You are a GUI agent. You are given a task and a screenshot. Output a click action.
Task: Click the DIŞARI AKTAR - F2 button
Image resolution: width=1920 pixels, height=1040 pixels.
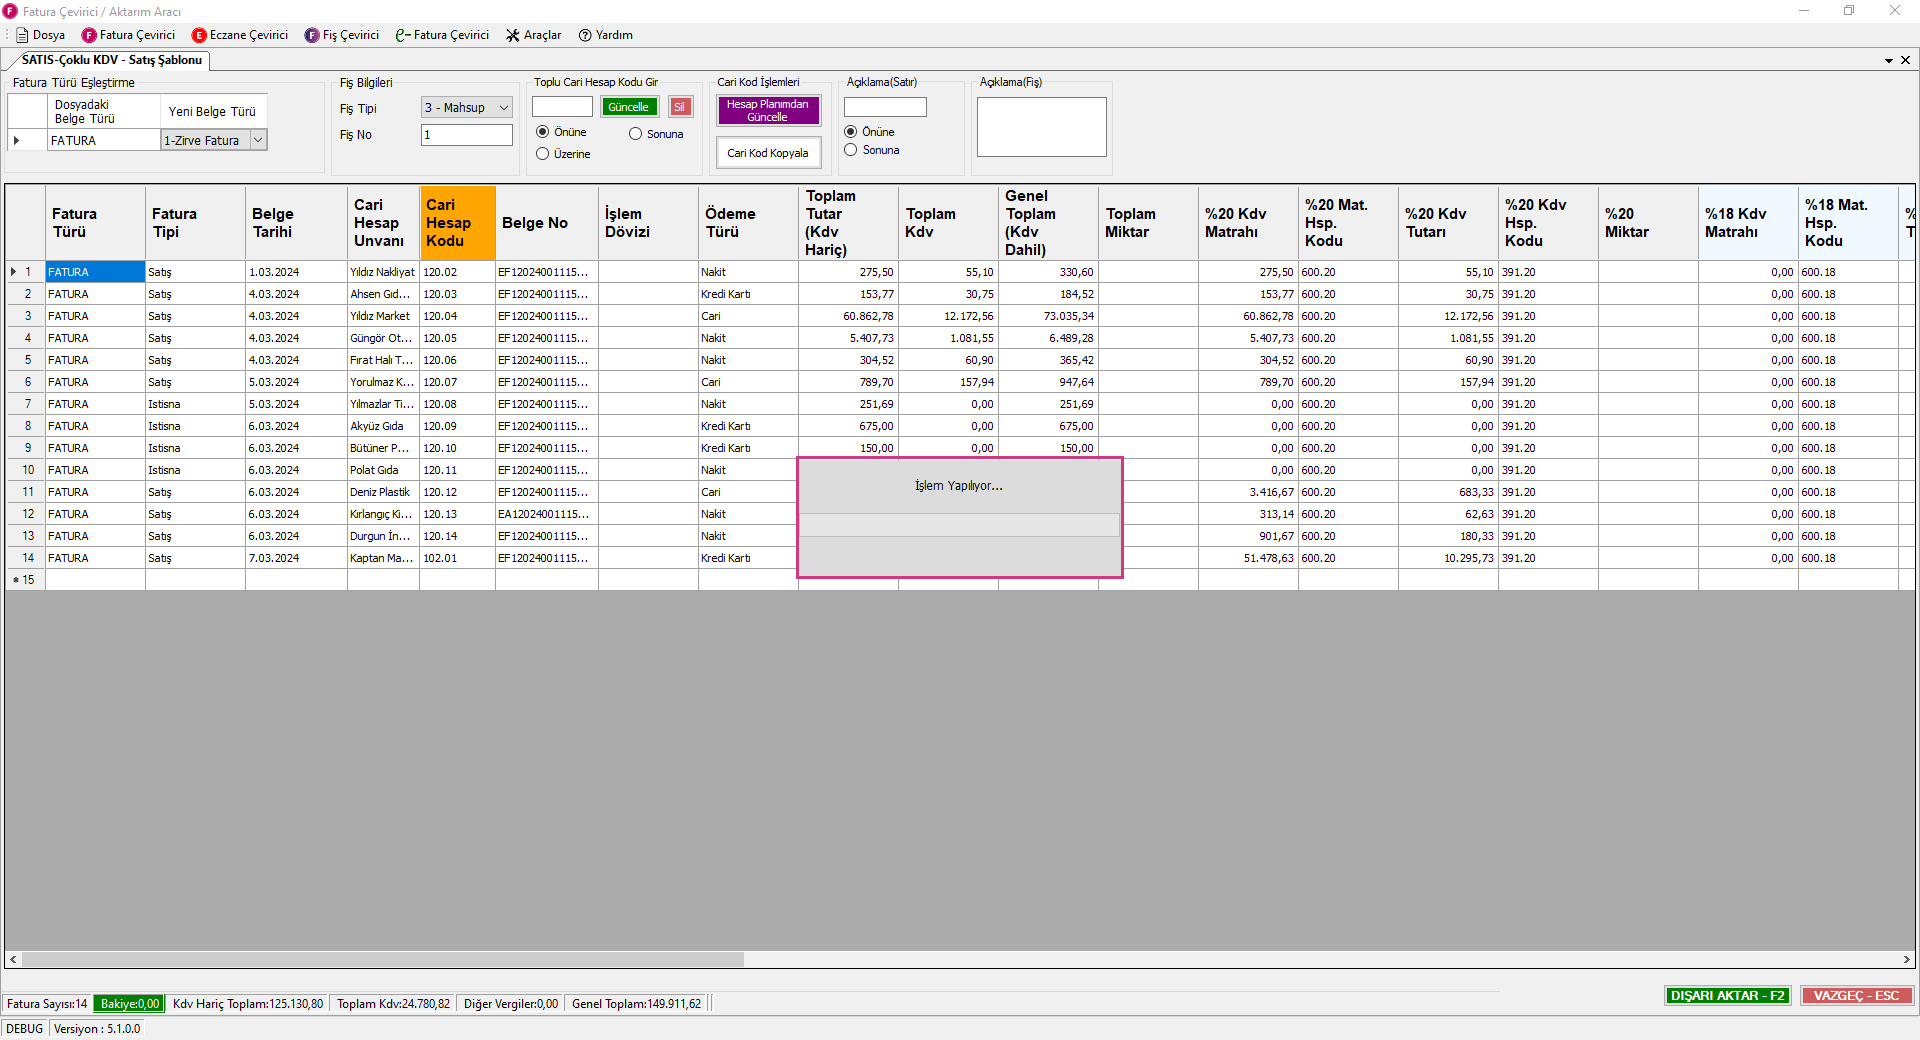[1727, 996]
